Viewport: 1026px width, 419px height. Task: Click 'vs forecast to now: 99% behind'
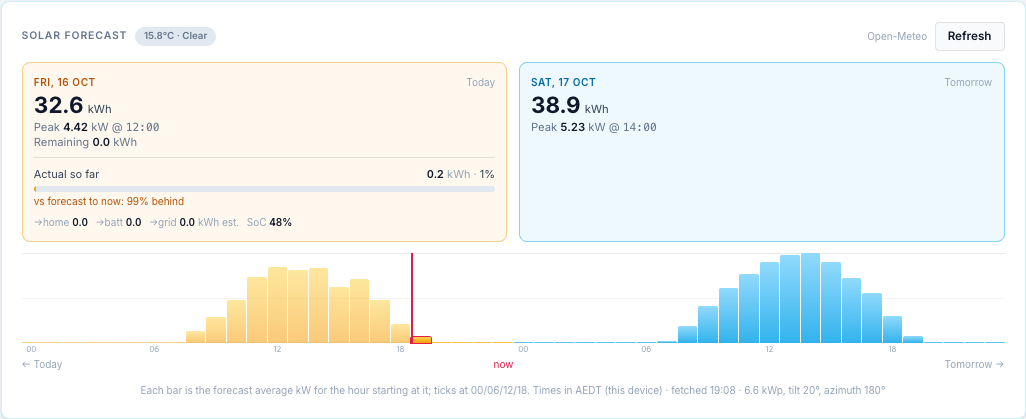click(x=109, y=202)
